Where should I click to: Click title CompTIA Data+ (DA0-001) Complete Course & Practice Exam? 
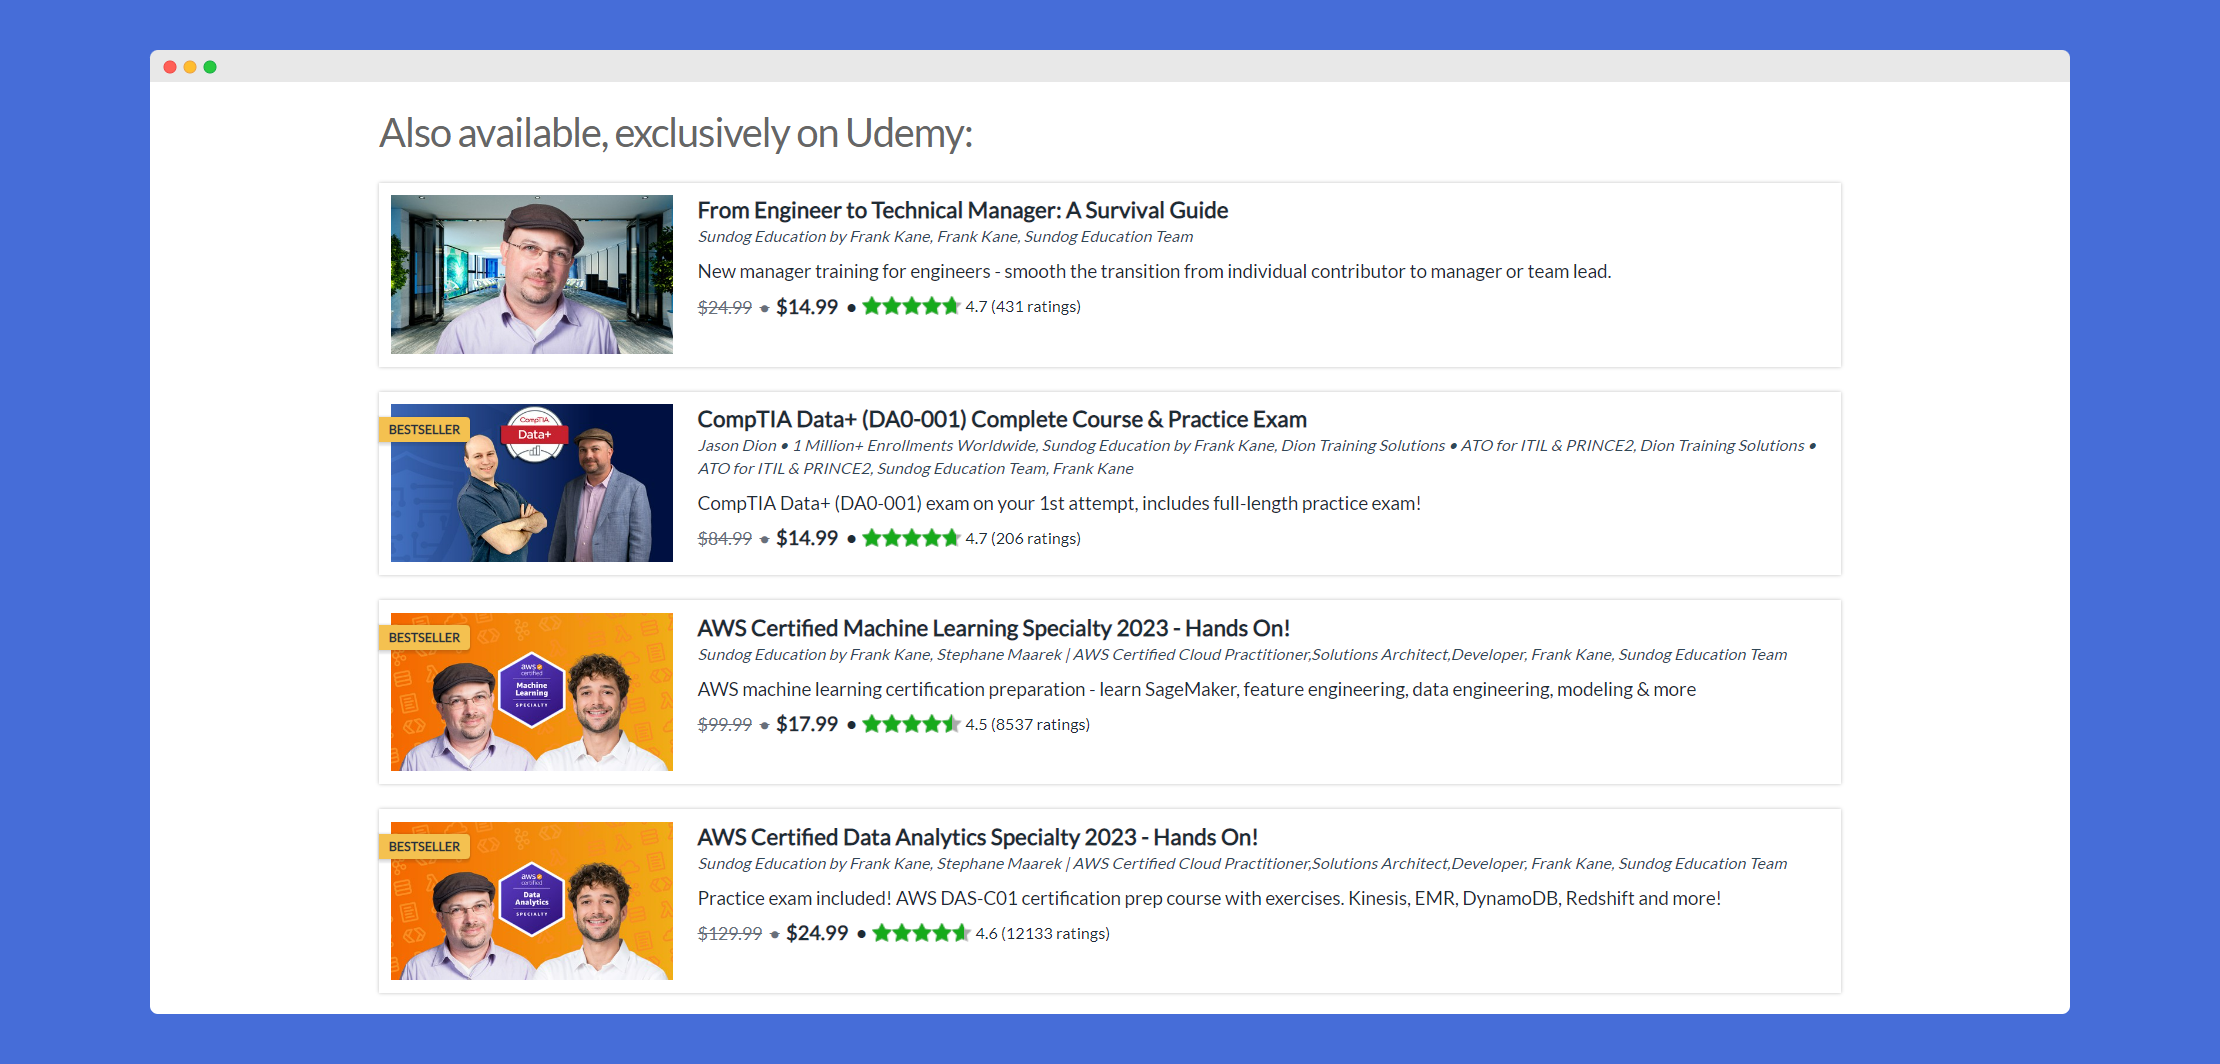[x=1002, y=419]
